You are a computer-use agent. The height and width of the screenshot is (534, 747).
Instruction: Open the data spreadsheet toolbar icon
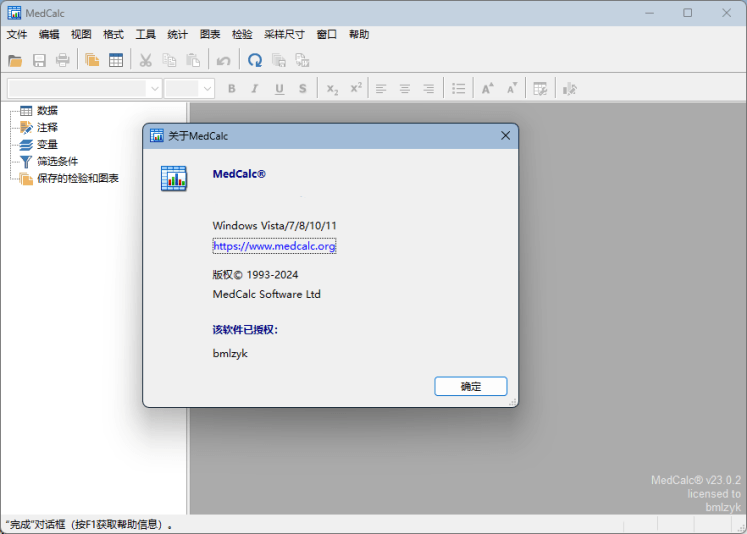[116, 60]
